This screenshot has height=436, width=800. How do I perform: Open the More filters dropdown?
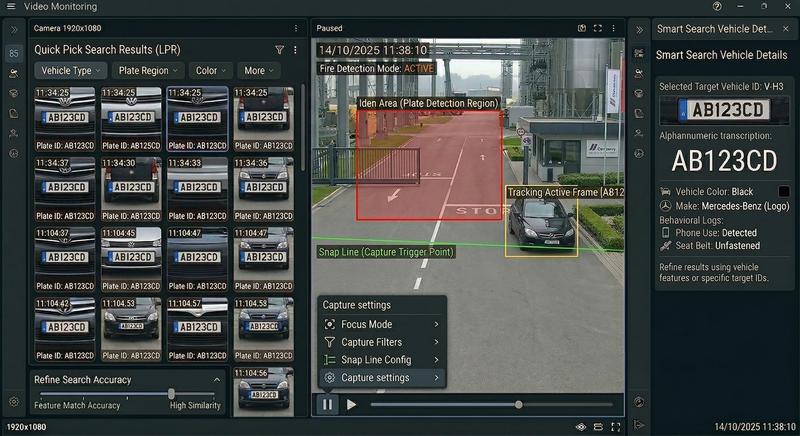(x=259, y=70)
